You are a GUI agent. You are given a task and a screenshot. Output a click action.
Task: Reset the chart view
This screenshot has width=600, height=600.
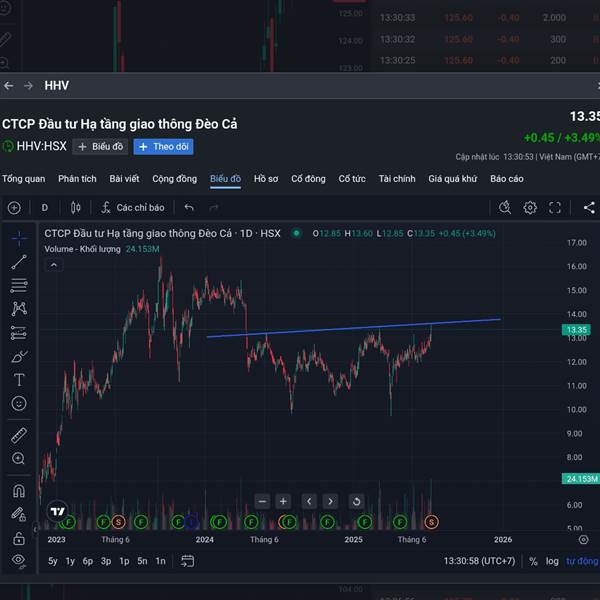point(356,501)
